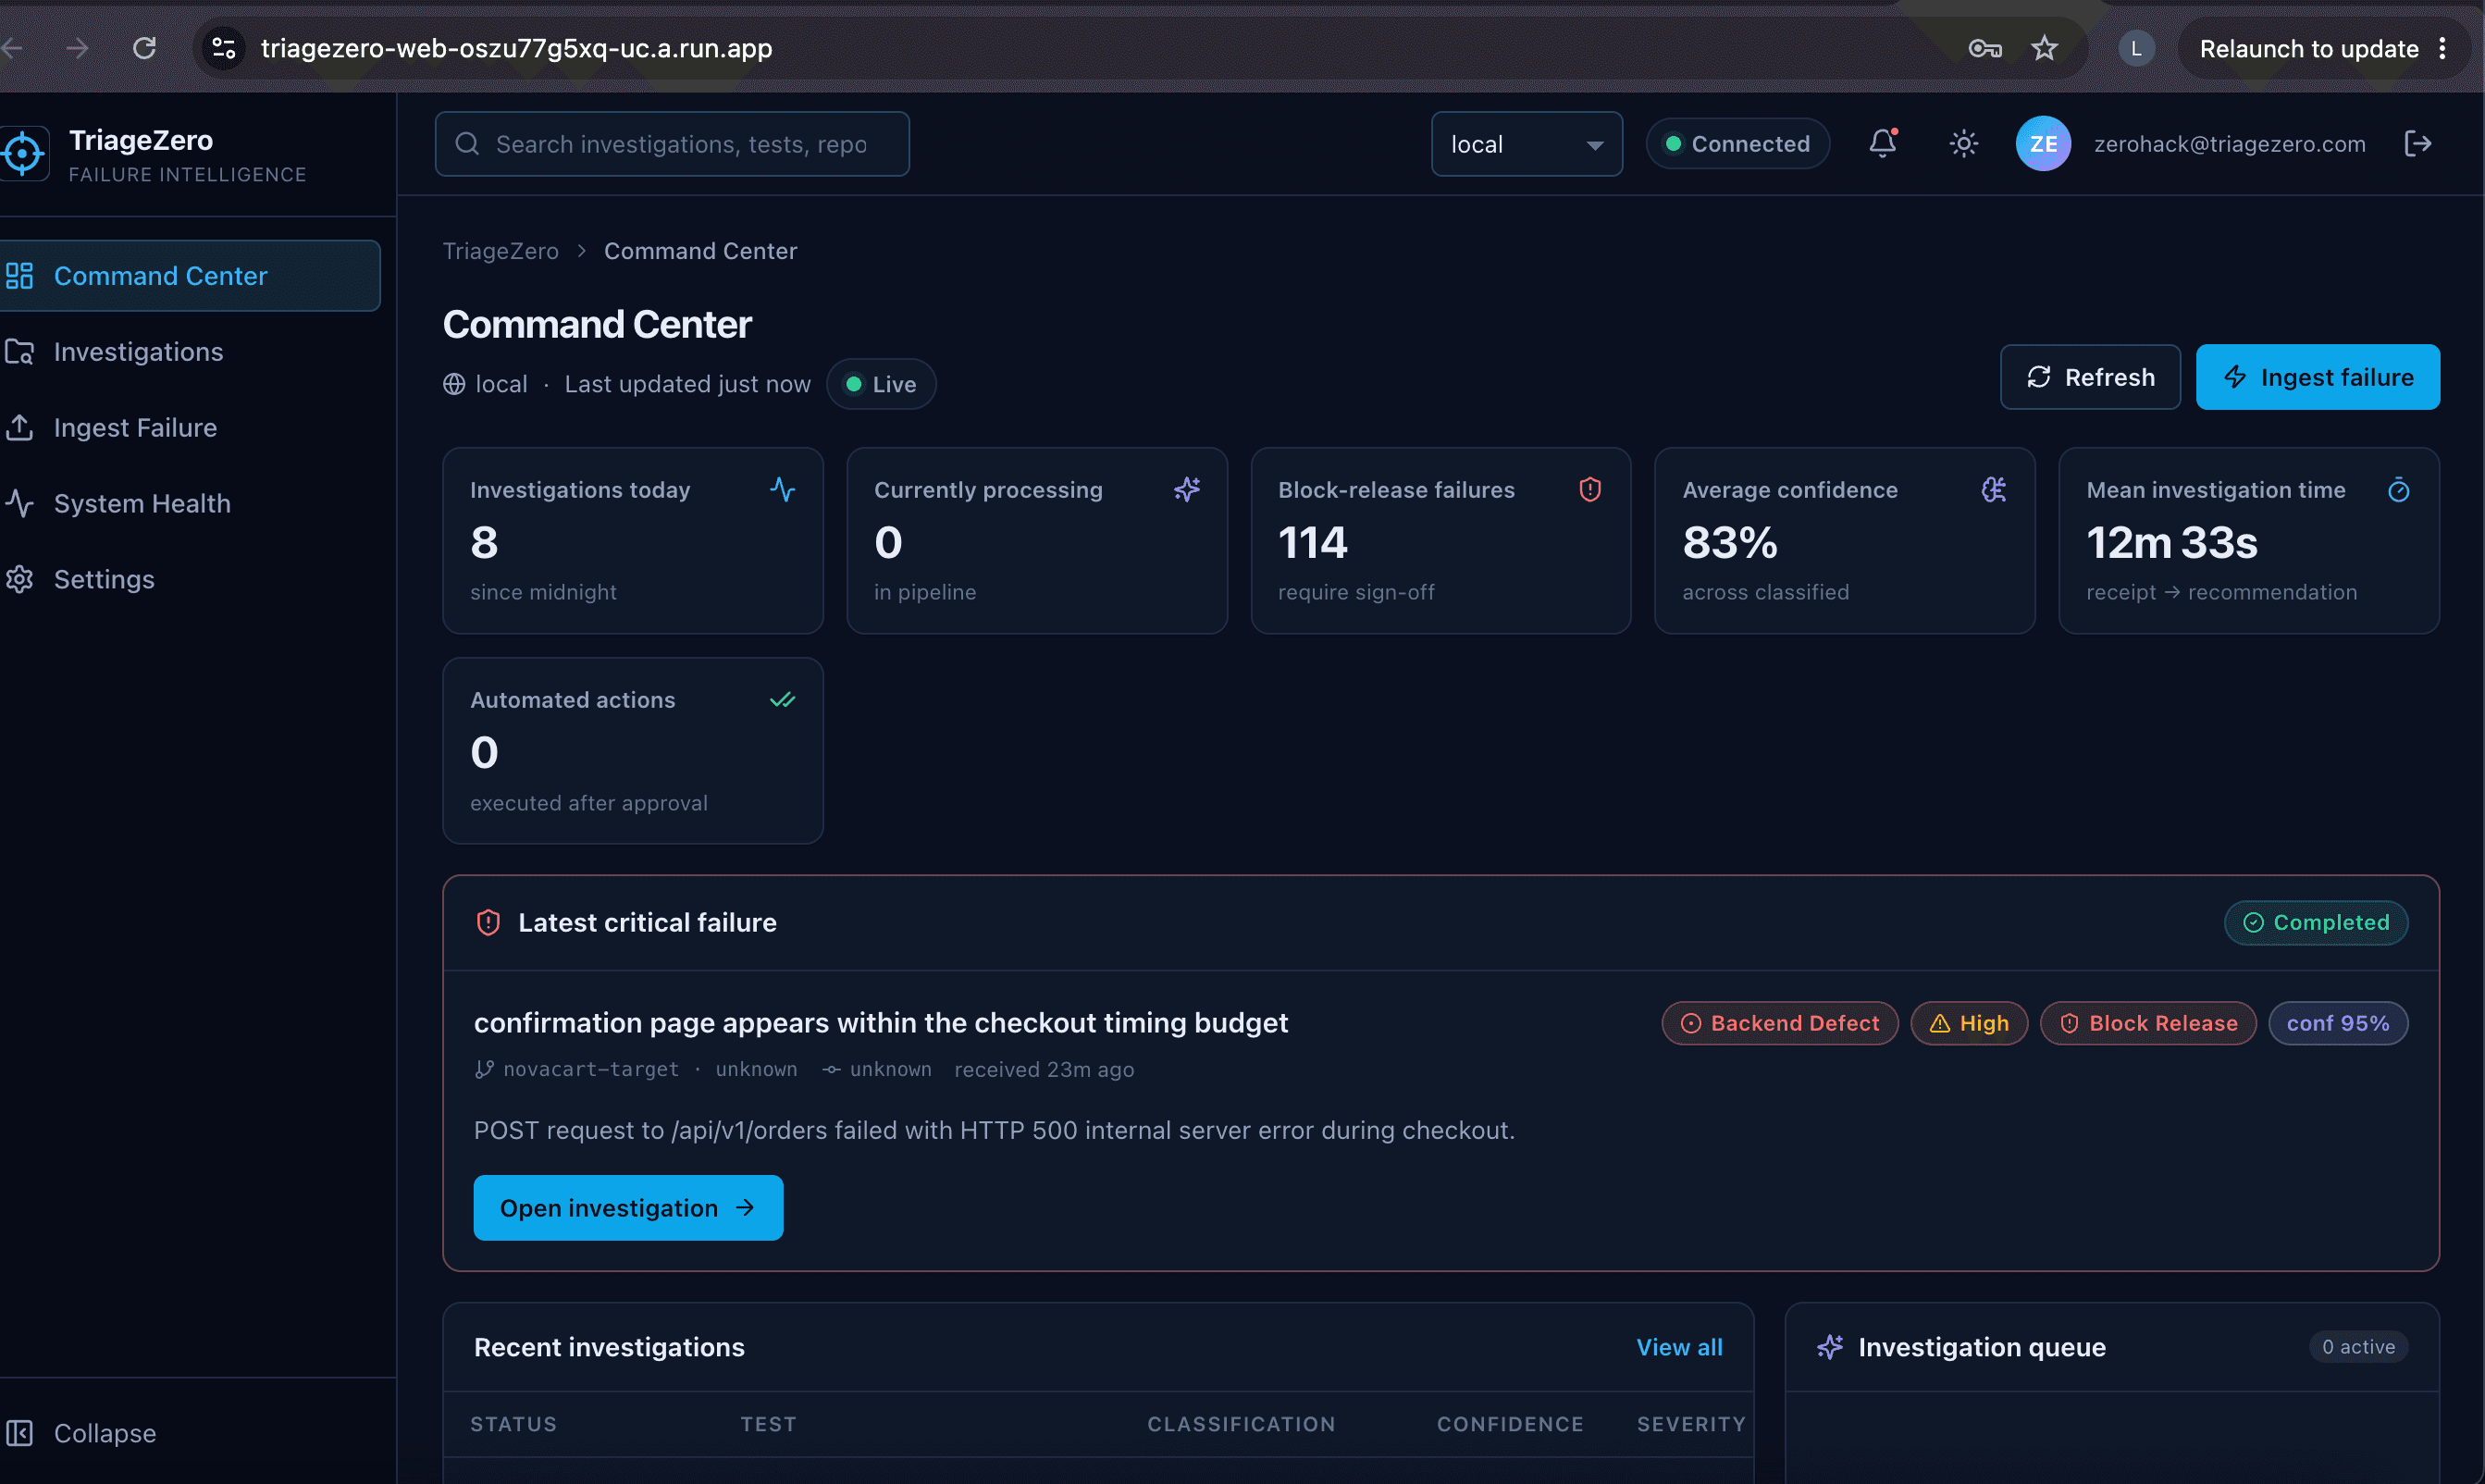
Task: Click the Block-release failures shield icon
Action: coord(1590,489)
